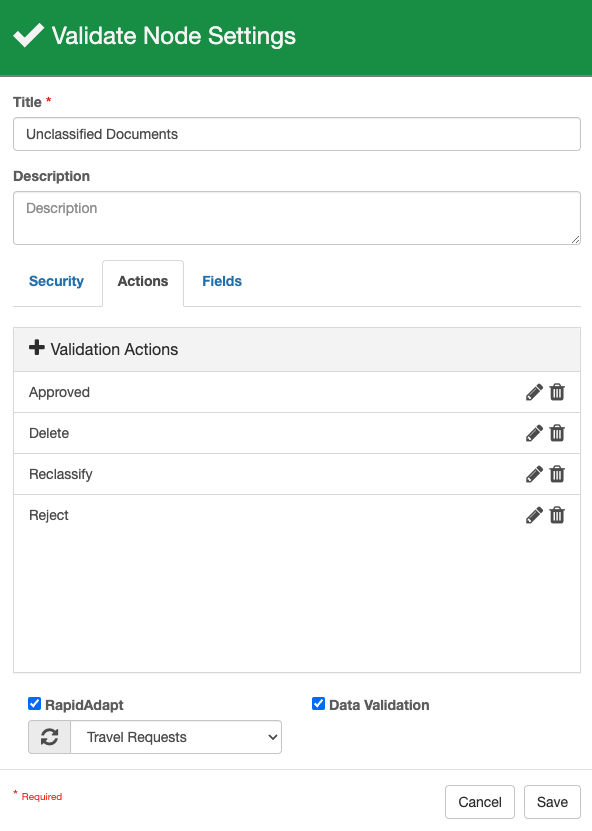This screenshot has width=592, height=831.
Task: Switch to the Security tab
Action: pos(56,281)
